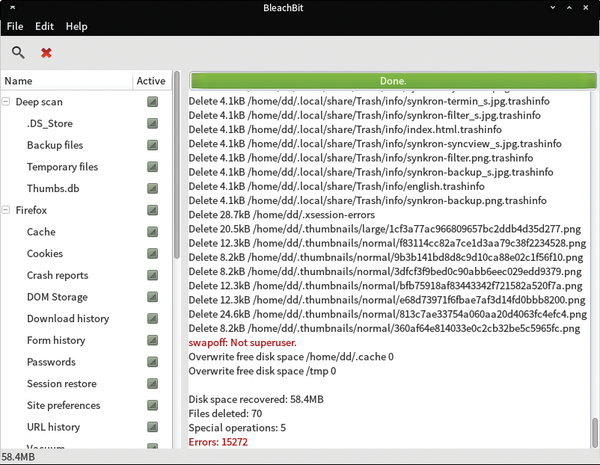
Task: Click the 'swapoff: Not superuser.' error line
Action: tap(242, 343)
